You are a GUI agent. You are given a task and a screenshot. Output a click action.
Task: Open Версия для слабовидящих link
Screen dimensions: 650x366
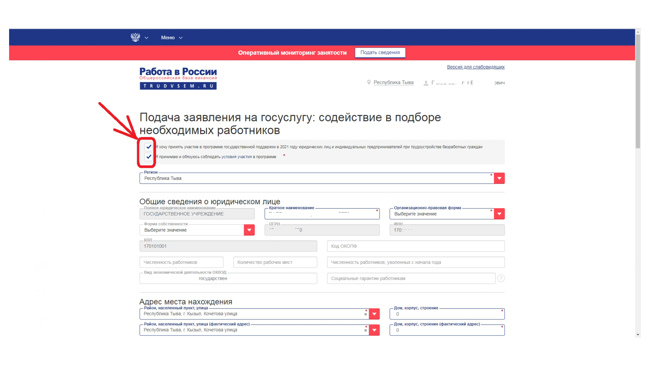475,67
